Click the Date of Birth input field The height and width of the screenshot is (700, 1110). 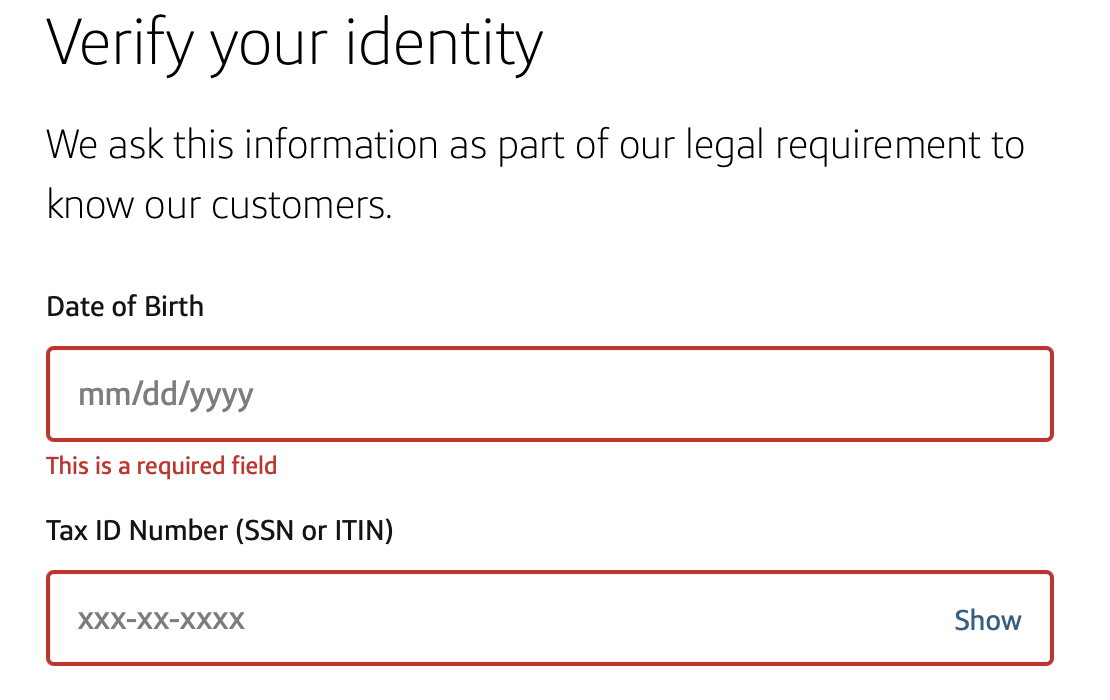click(549, 394)
